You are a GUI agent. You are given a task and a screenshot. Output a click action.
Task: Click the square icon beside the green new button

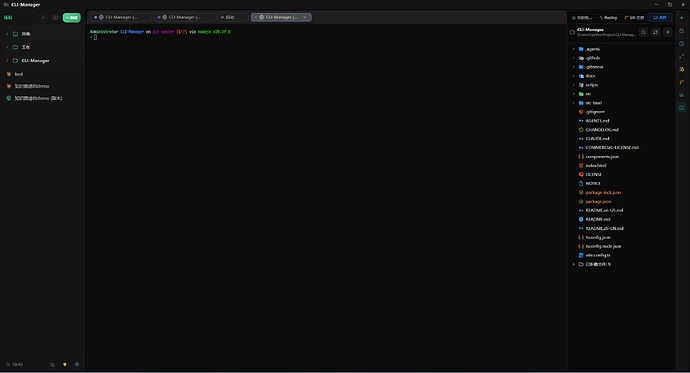pyautogui.click(x=55, y=18)
